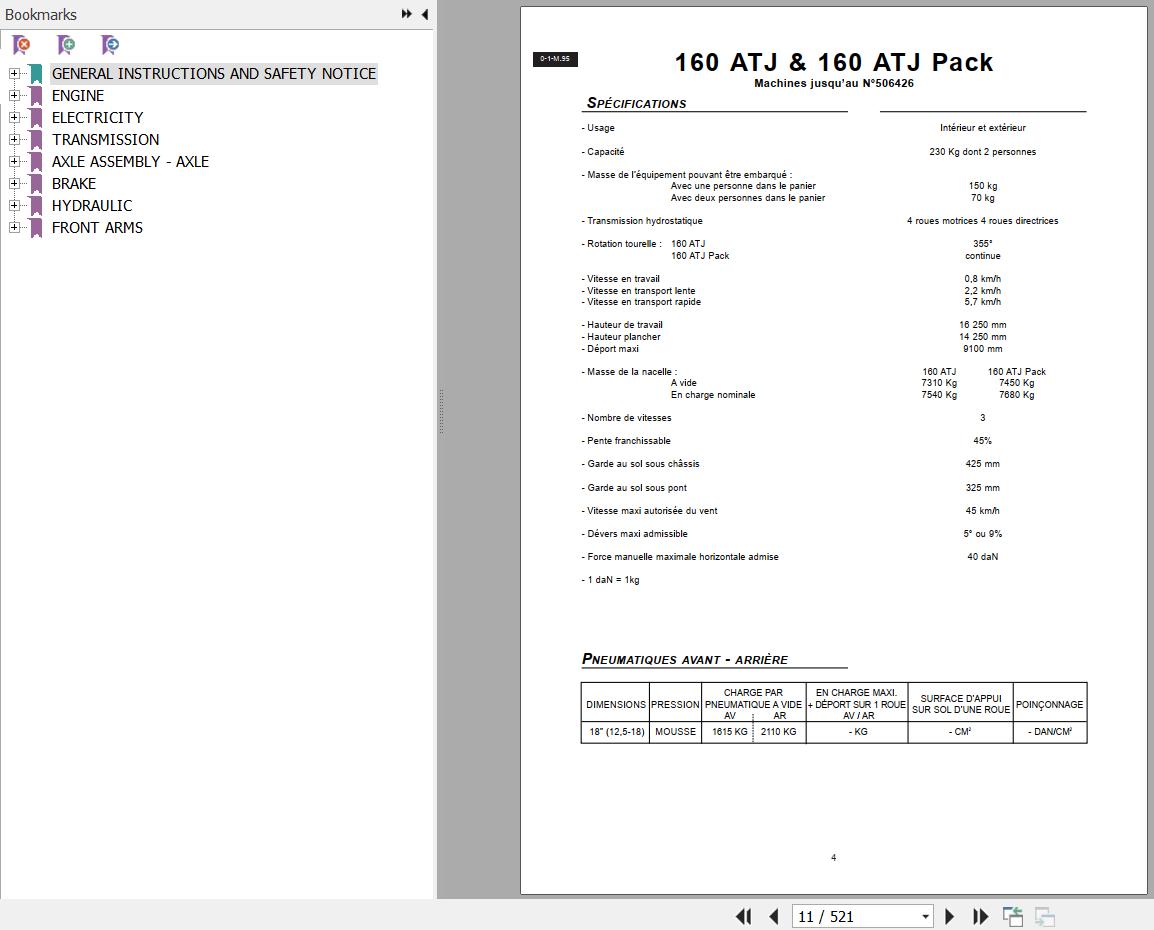Click the 160 ATJ & 160 ATJ Pack heading
Image resolution: width=1154 pixels, height=930 pixels.
(x=834, y=63)
